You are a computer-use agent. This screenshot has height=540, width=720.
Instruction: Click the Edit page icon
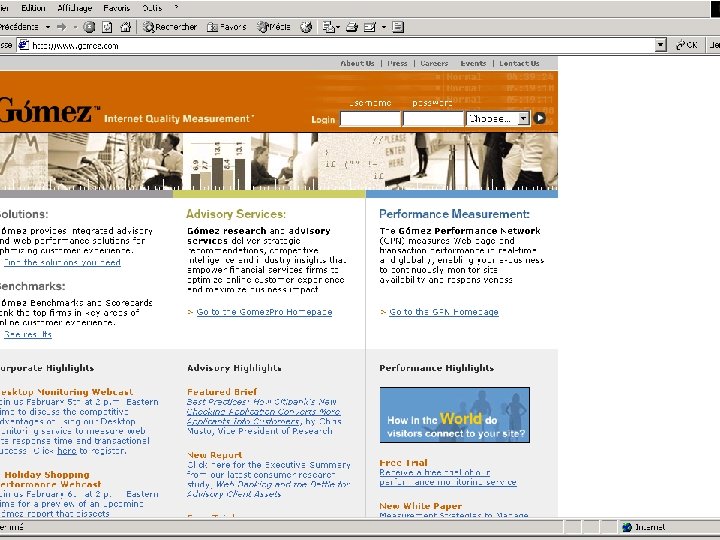click(370, 27)
